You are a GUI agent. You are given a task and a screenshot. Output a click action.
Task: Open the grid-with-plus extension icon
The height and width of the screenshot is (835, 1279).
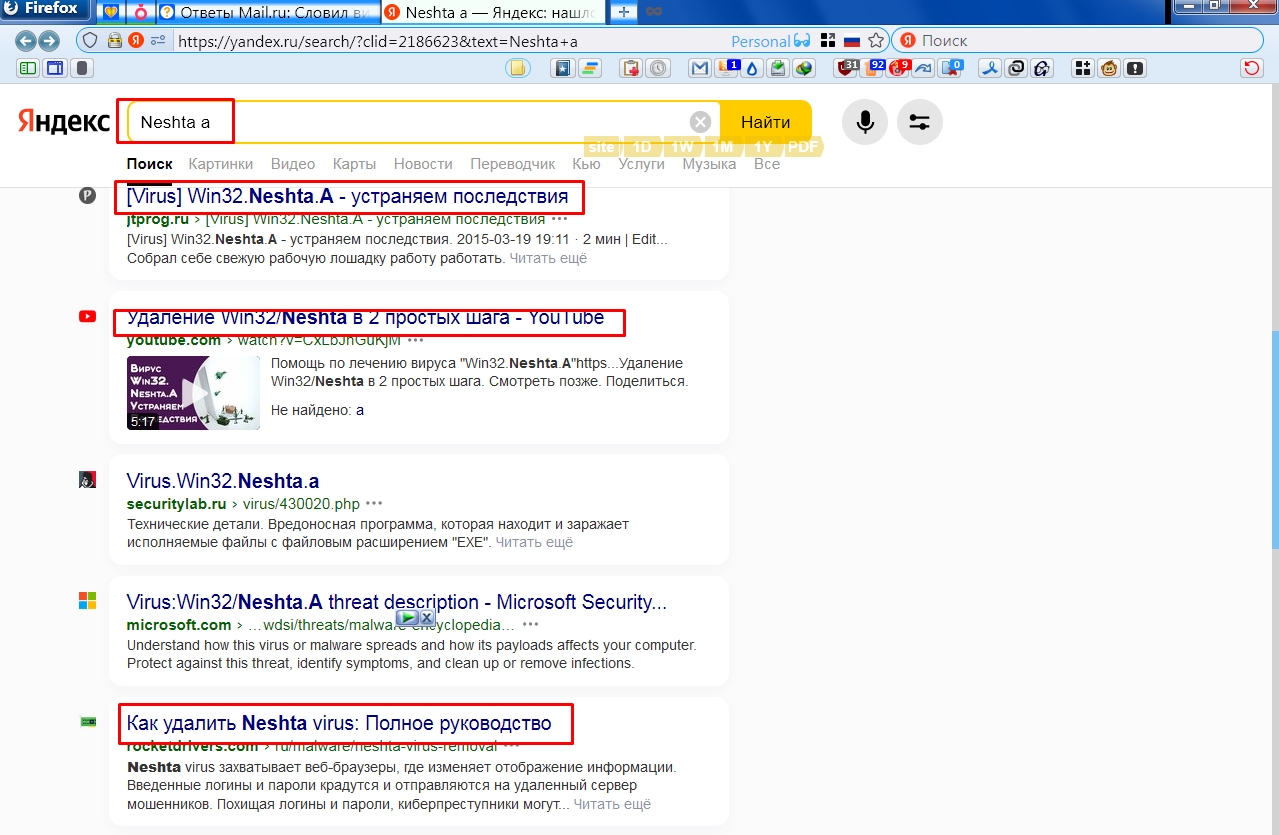[1082, 68]
